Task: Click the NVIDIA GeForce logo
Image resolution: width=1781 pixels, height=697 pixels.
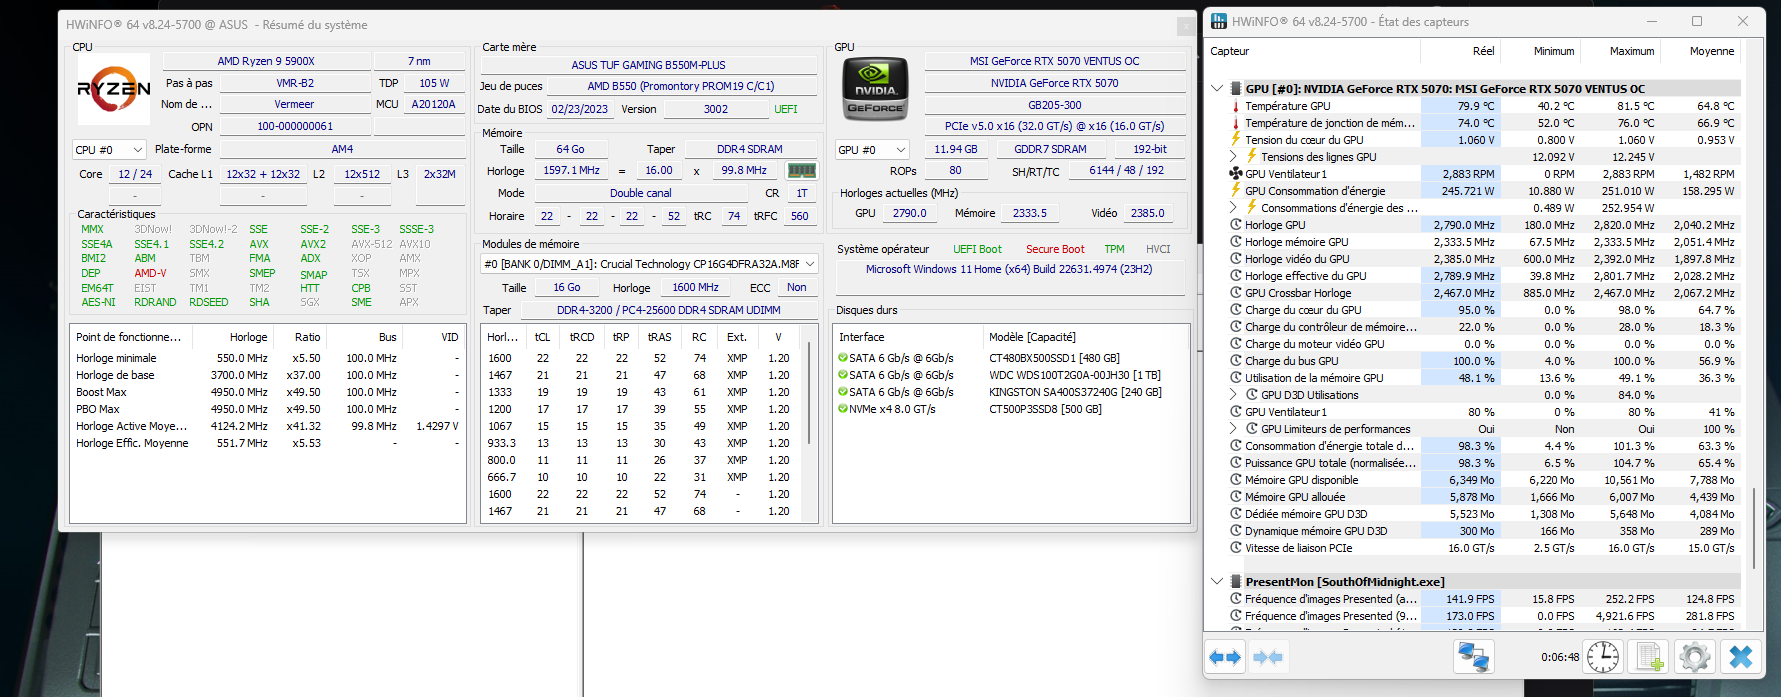Action: [x=875, y=89]
